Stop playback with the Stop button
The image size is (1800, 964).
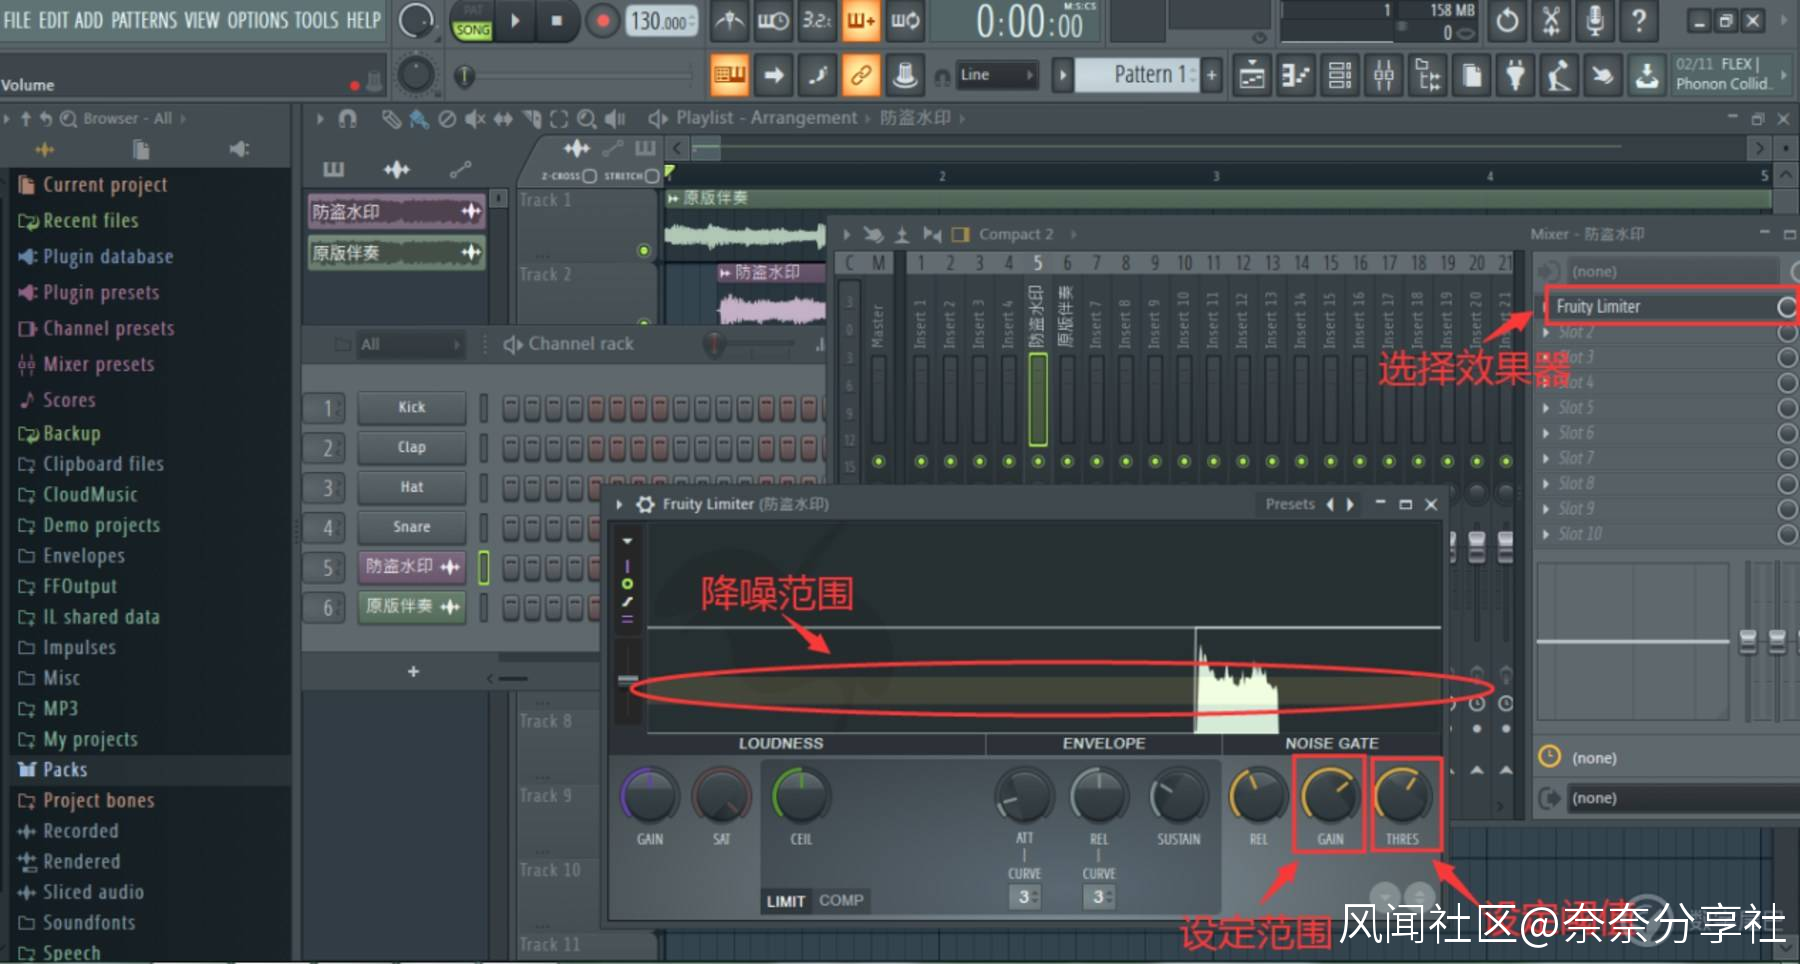(x=556, y=21)
